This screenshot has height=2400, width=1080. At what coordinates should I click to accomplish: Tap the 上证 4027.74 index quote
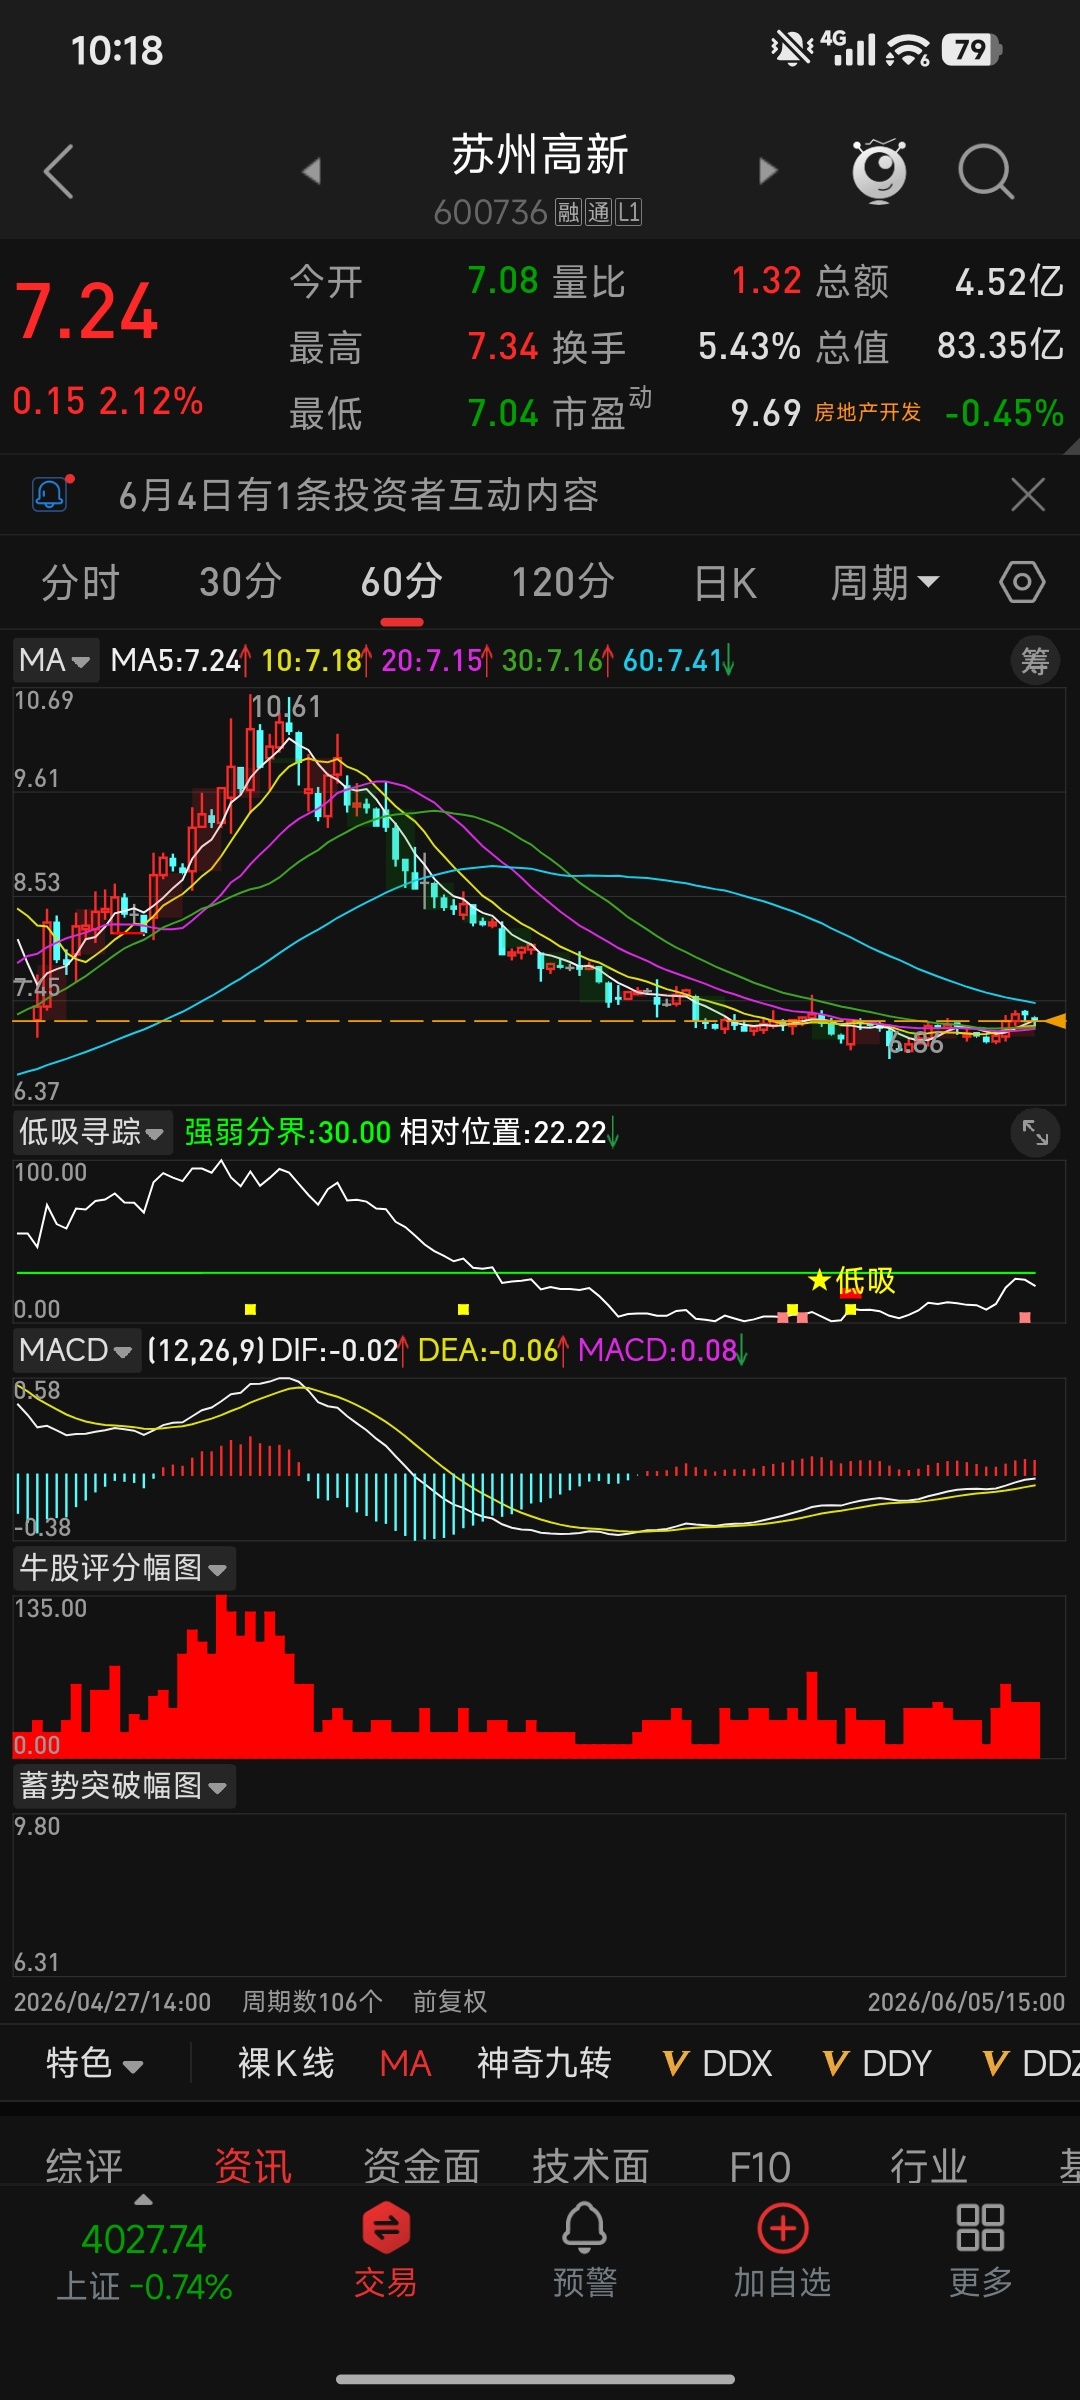(144, 2262)
